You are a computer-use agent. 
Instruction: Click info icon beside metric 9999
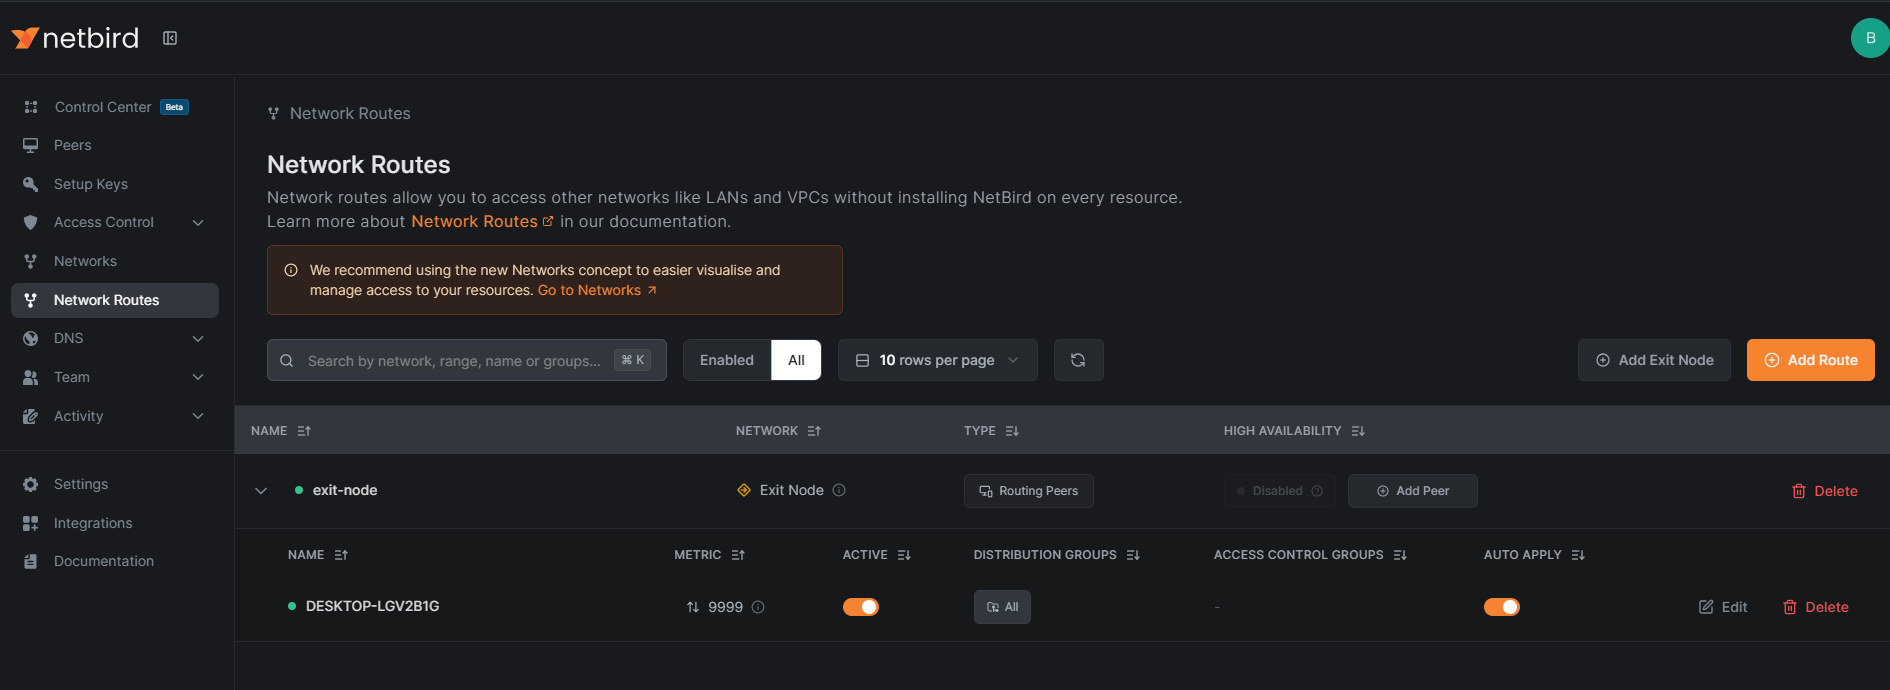point(758,607)
